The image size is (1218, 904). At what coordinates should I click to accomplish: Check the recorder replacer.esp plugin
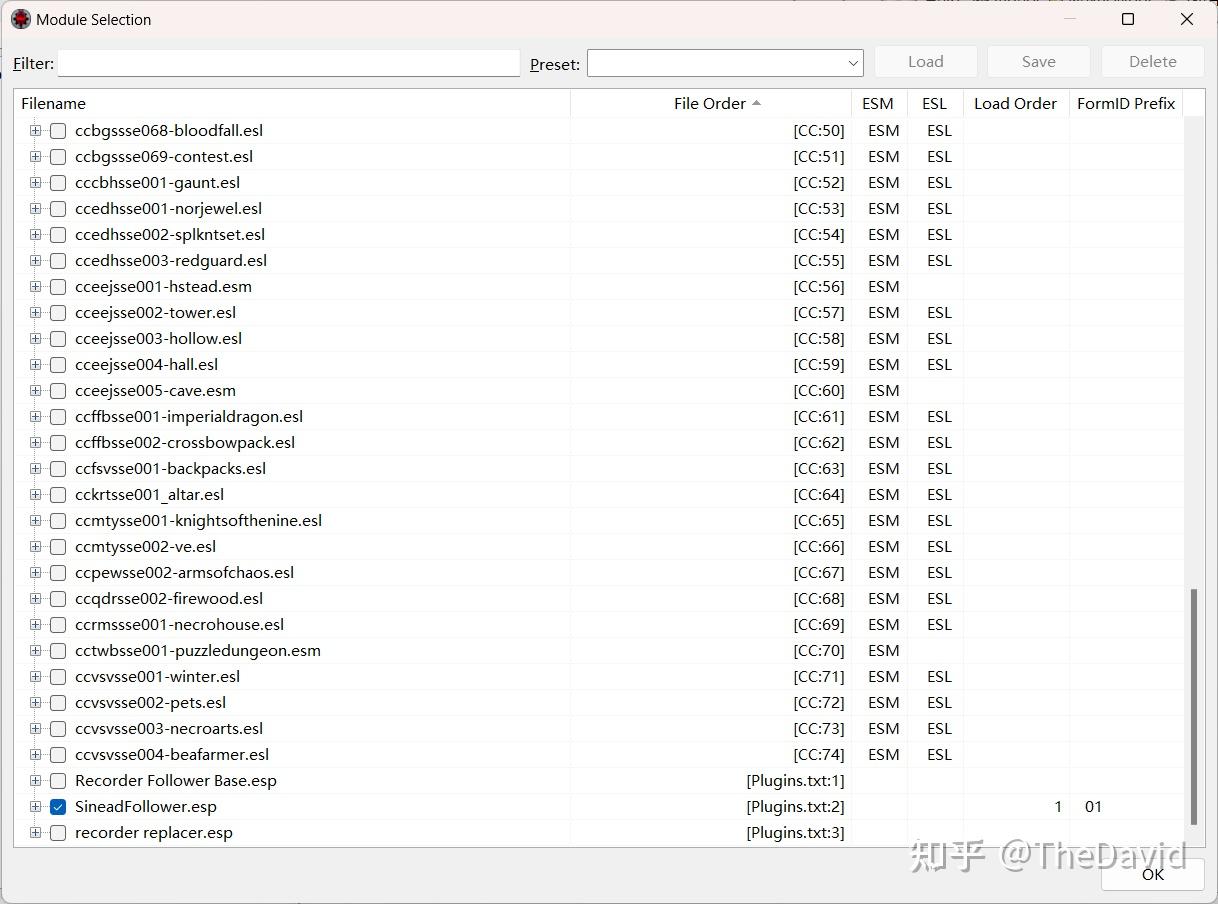click(58, 832)
